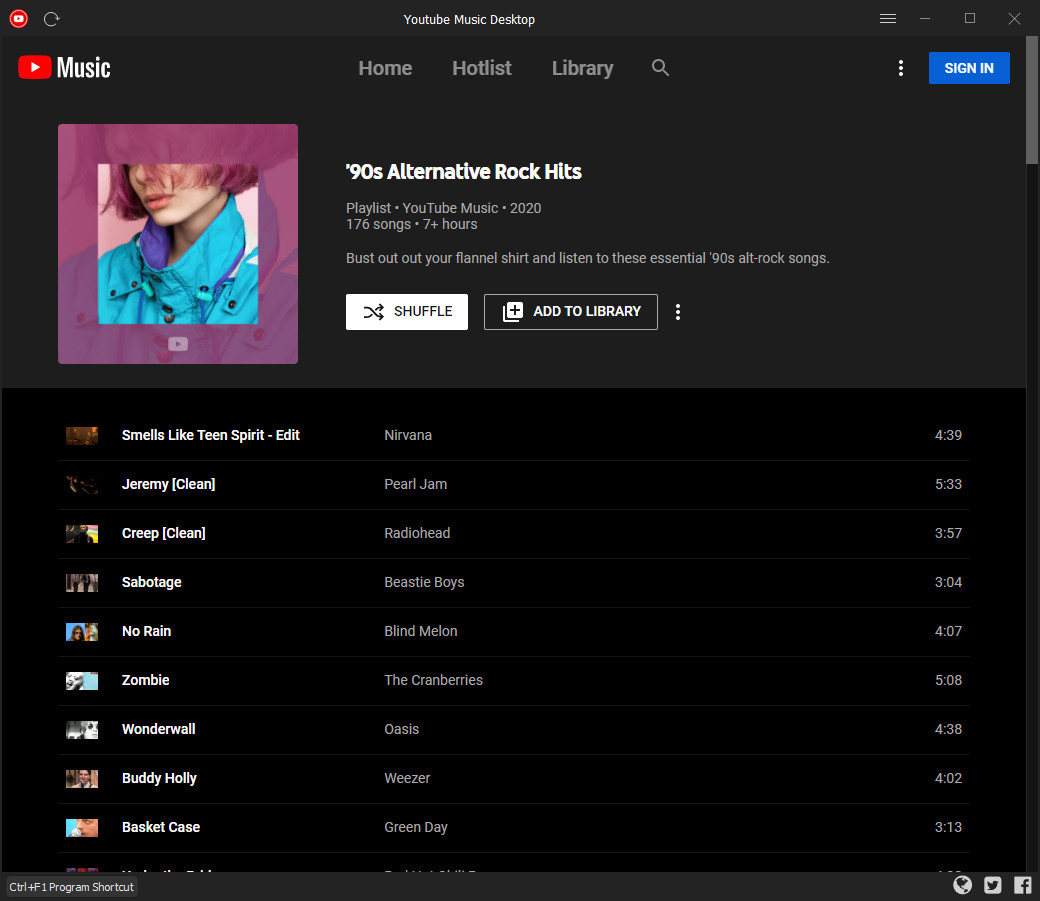Click the Facebook icon in status bar

[x=1022, y=885]
